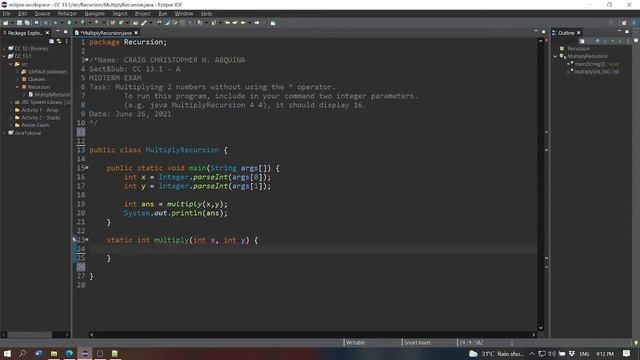
Task: Open Windows taskbar search
Action: coord(22,353)
